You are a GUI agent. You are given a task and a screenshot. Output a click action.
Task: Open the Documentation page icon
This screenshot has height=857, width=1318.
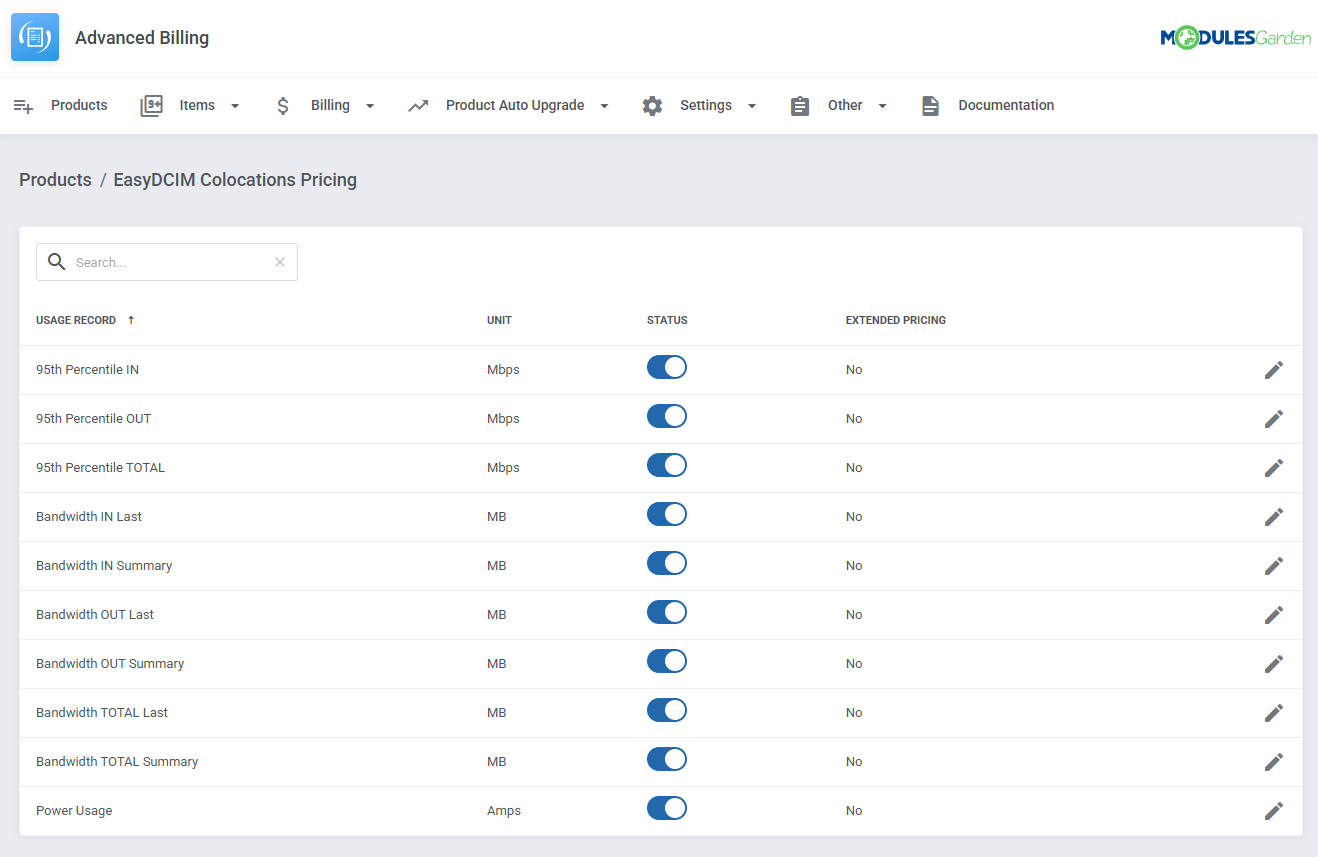[x=930, y=104]
